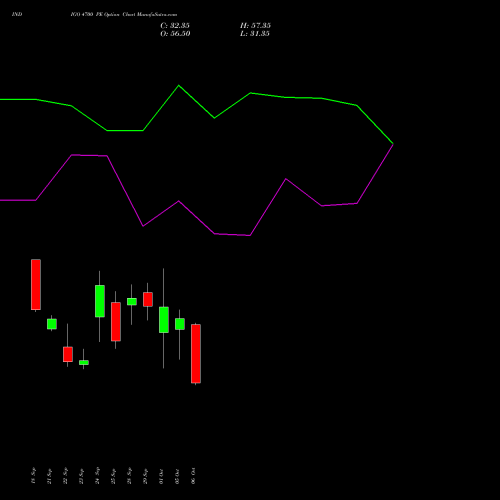Screen dimensions: 500x500
Task: Click the '29 Sep' date axis label
Action: point(145,476)
